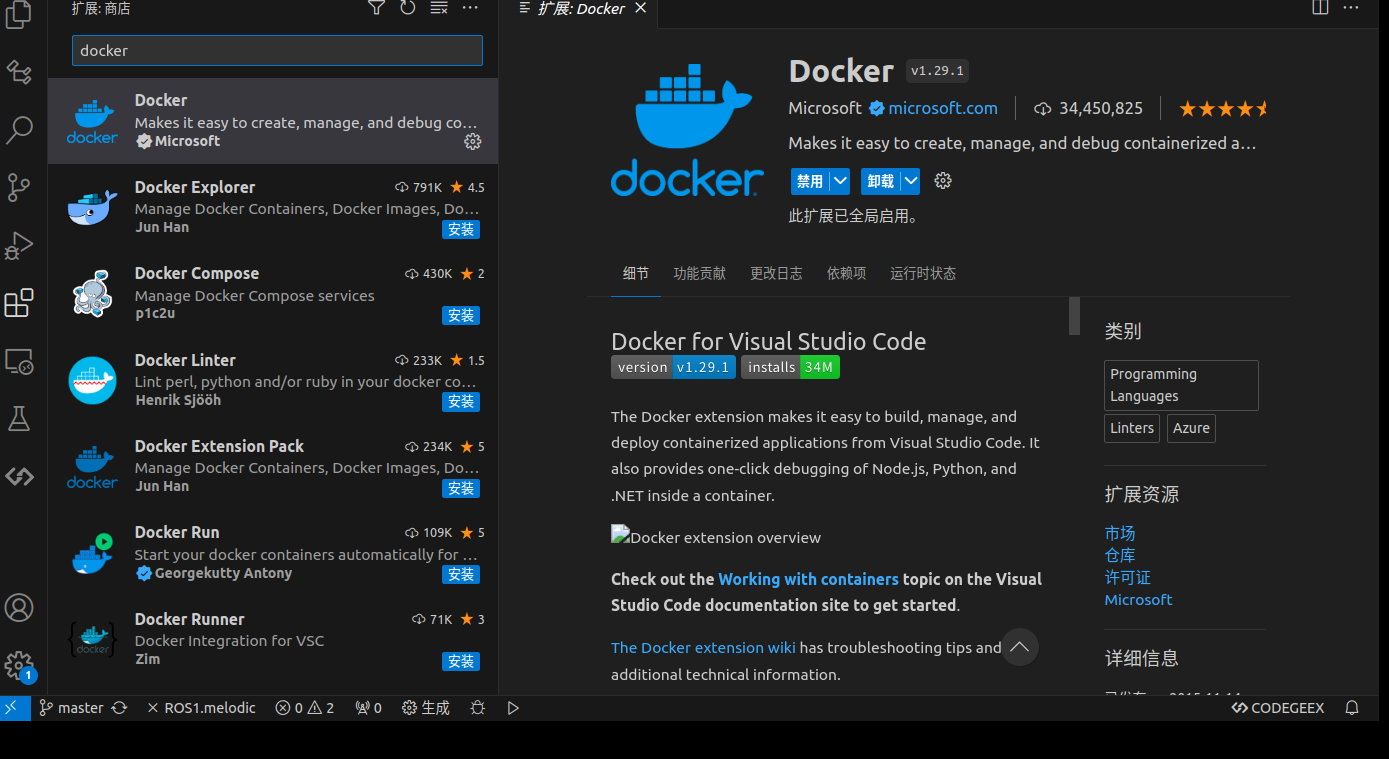Viewport: 1389px width, 759px height.
Task: Open the Marketplace resource link
Action: pyautogui.click(x=1120, y=533)
